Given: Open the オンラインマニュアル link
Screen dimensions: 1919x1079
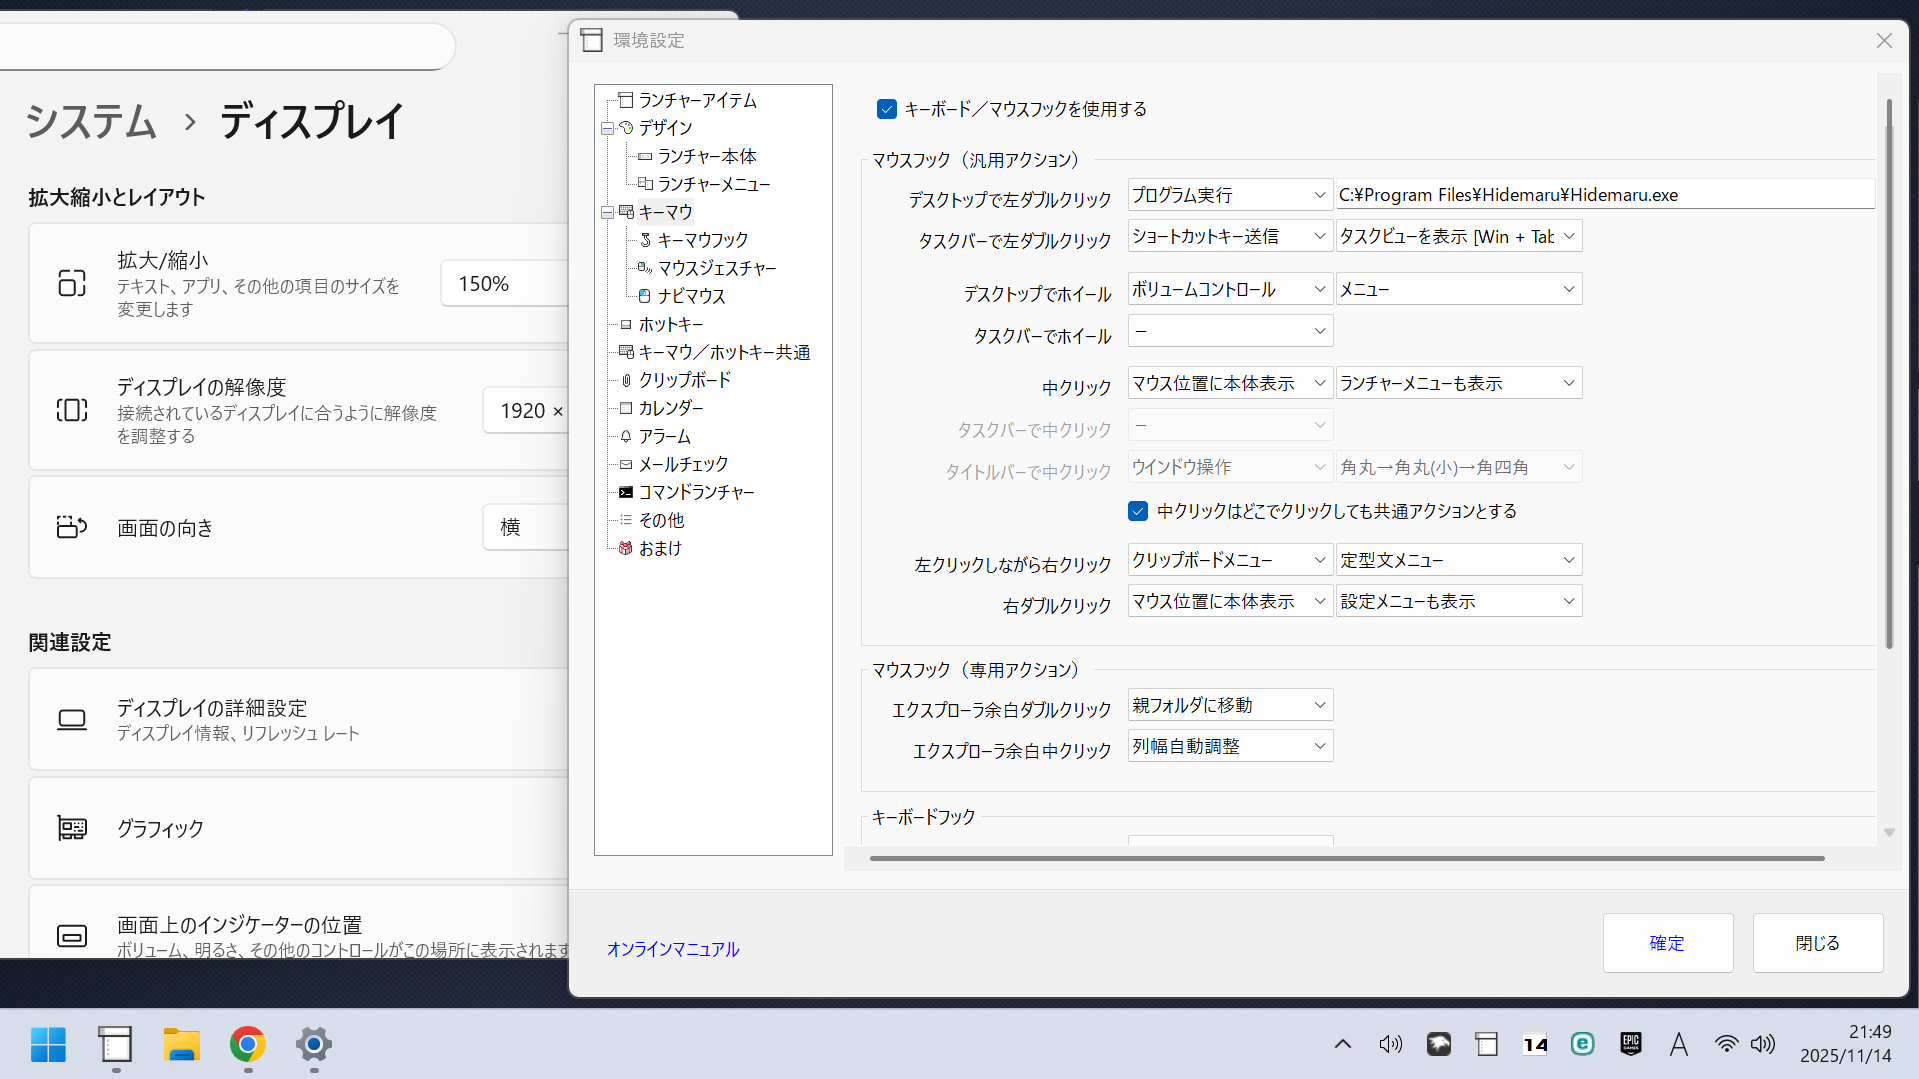Looking at the screenshot, I should tap(672, 949).
